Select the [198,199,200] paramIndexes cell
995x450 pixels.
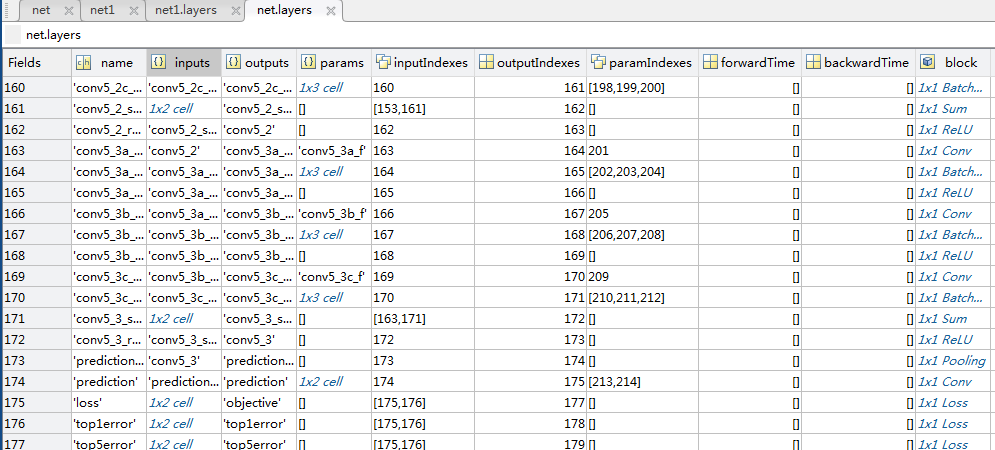[x=643, y=88]
